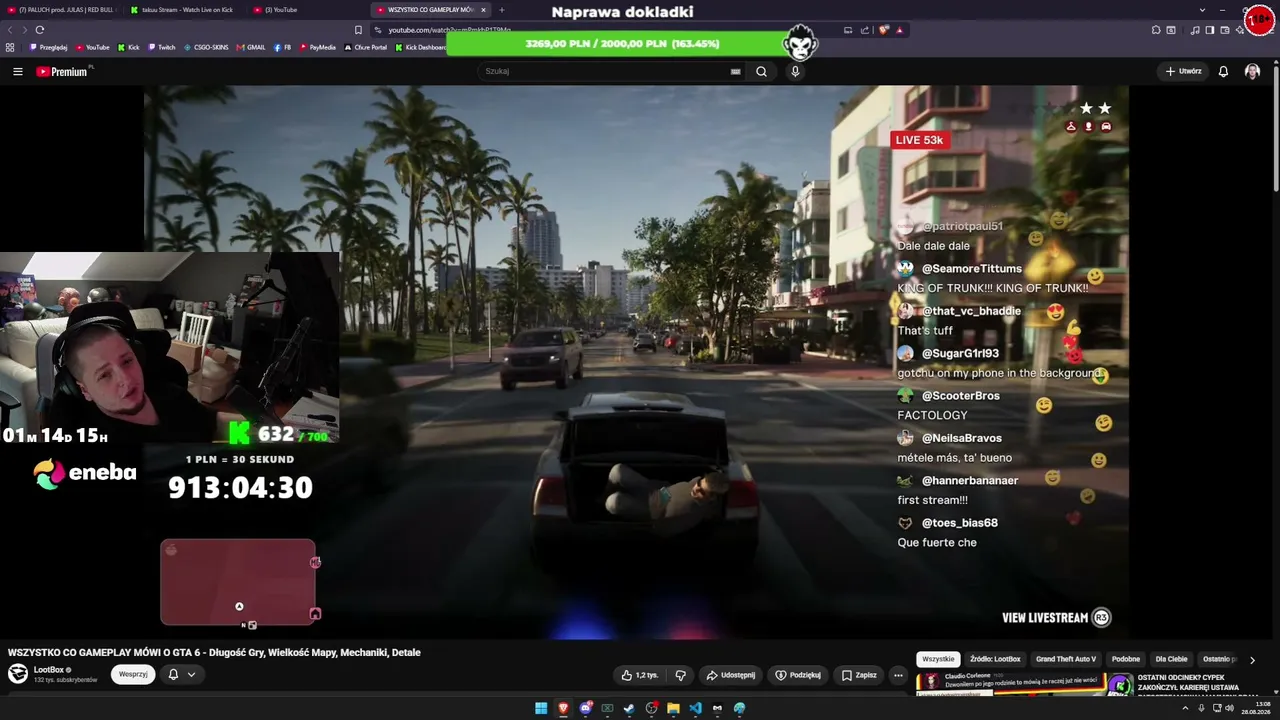Open the Cfx.re Portal bookmark
This screenshot has height=720, width=1280.
[x=366, y=47]
